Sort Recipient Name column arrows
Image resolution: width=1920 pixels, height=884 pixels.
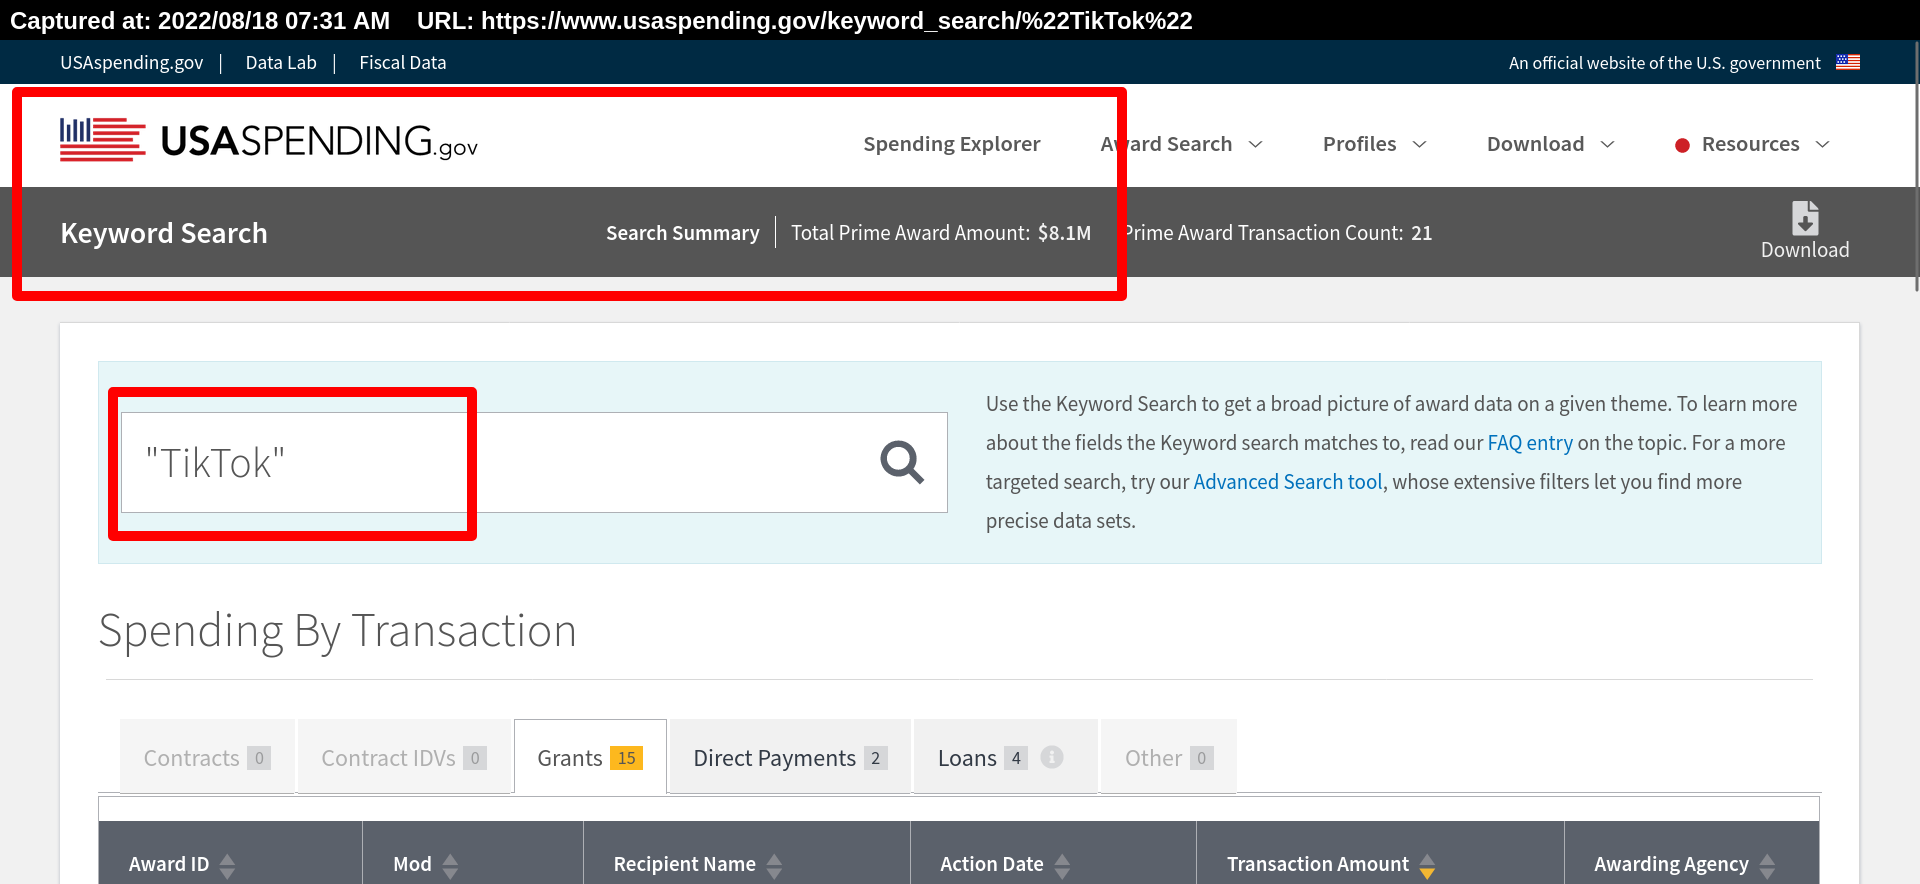coord(774,865)
